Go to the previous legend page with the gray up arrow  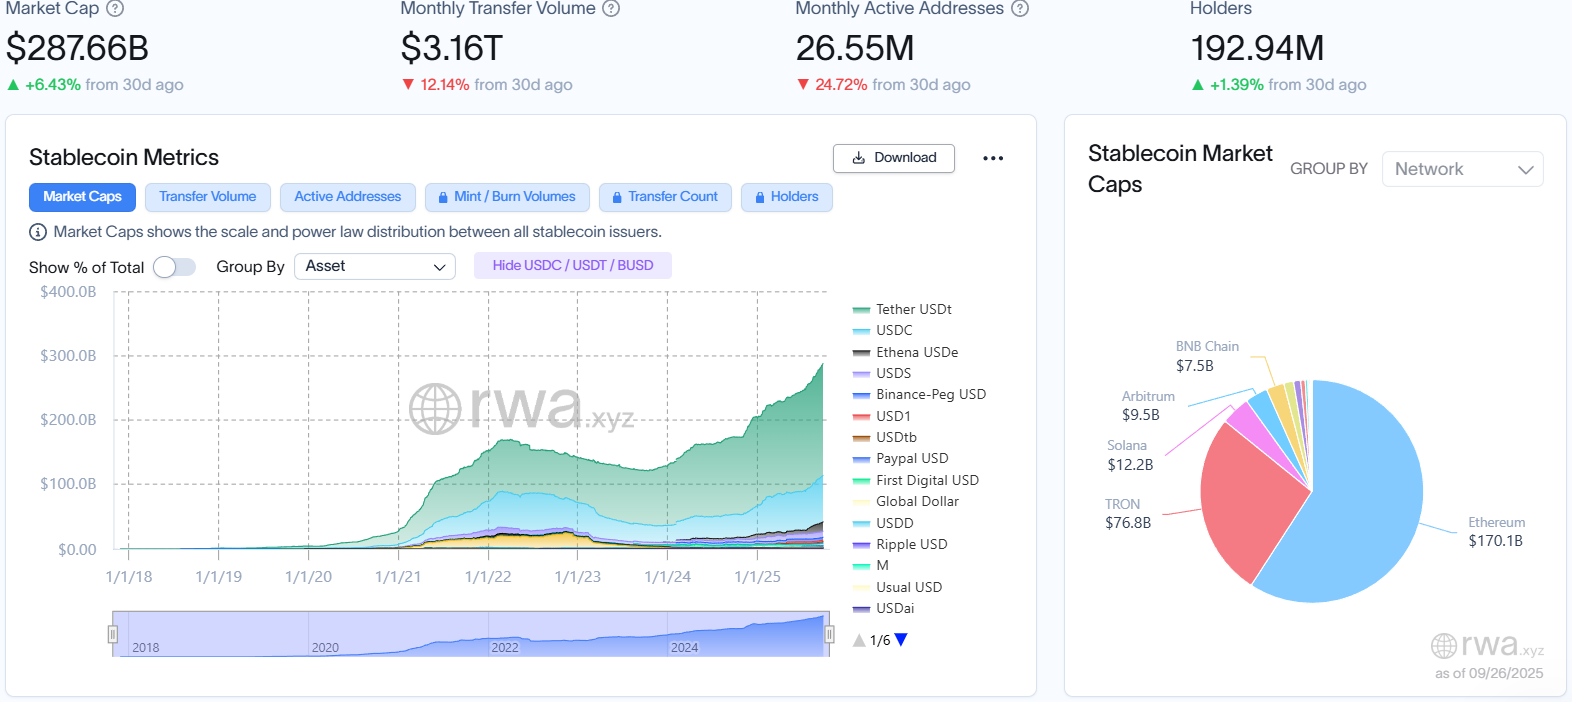[859, 640]
